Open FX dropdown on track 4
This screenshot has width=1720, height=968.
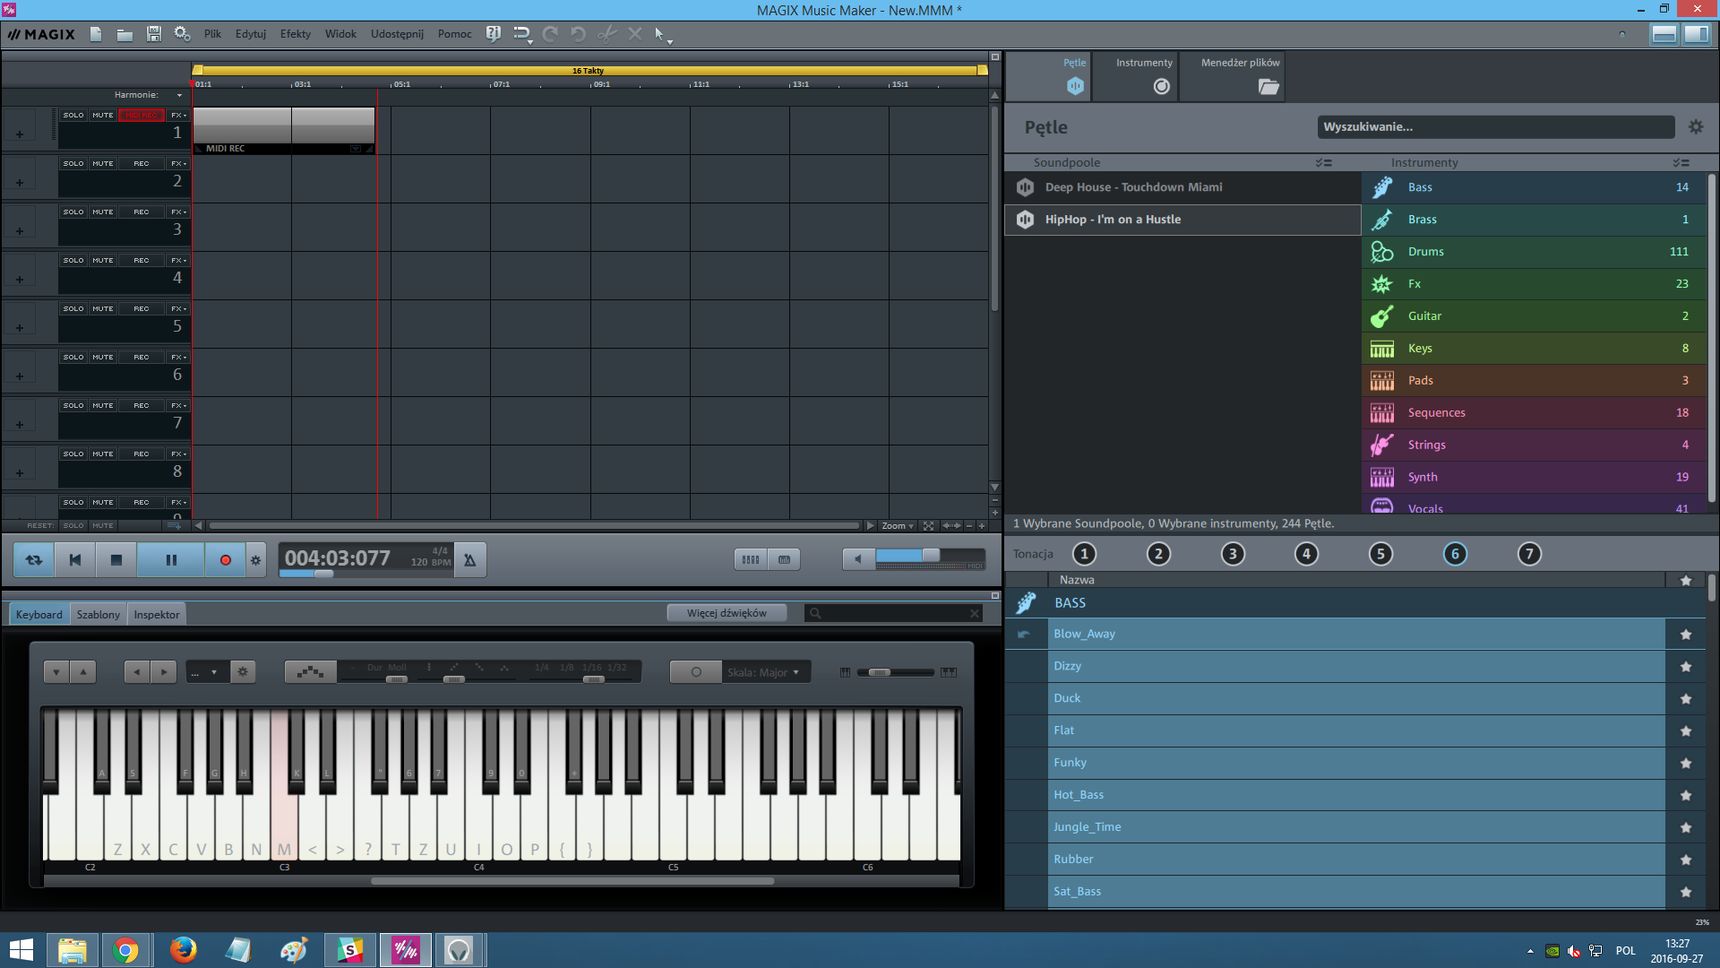tap(178, 260)
